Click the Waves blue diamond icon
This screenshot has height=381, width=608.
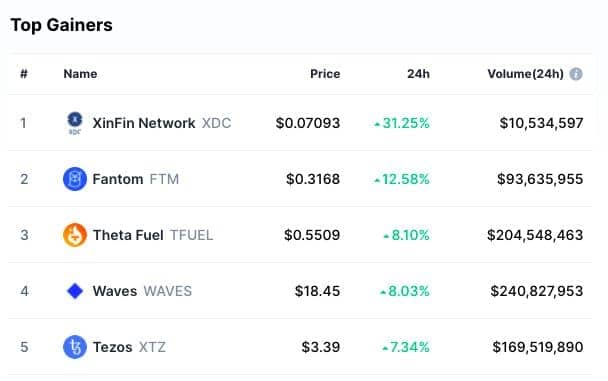click(75, 291)
